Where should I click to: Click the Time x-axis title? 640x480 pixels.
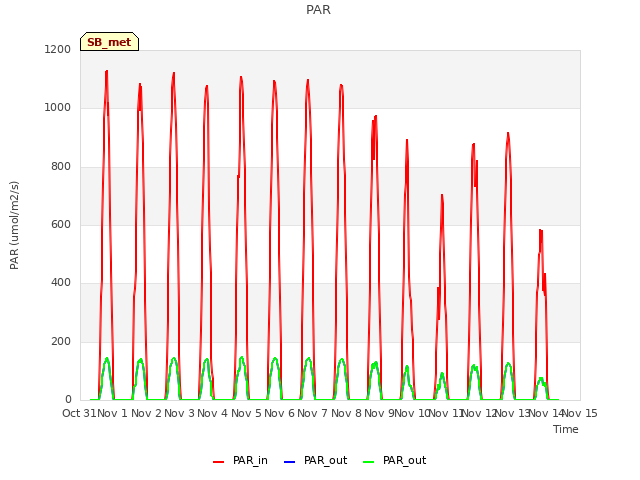click(566, 429)
